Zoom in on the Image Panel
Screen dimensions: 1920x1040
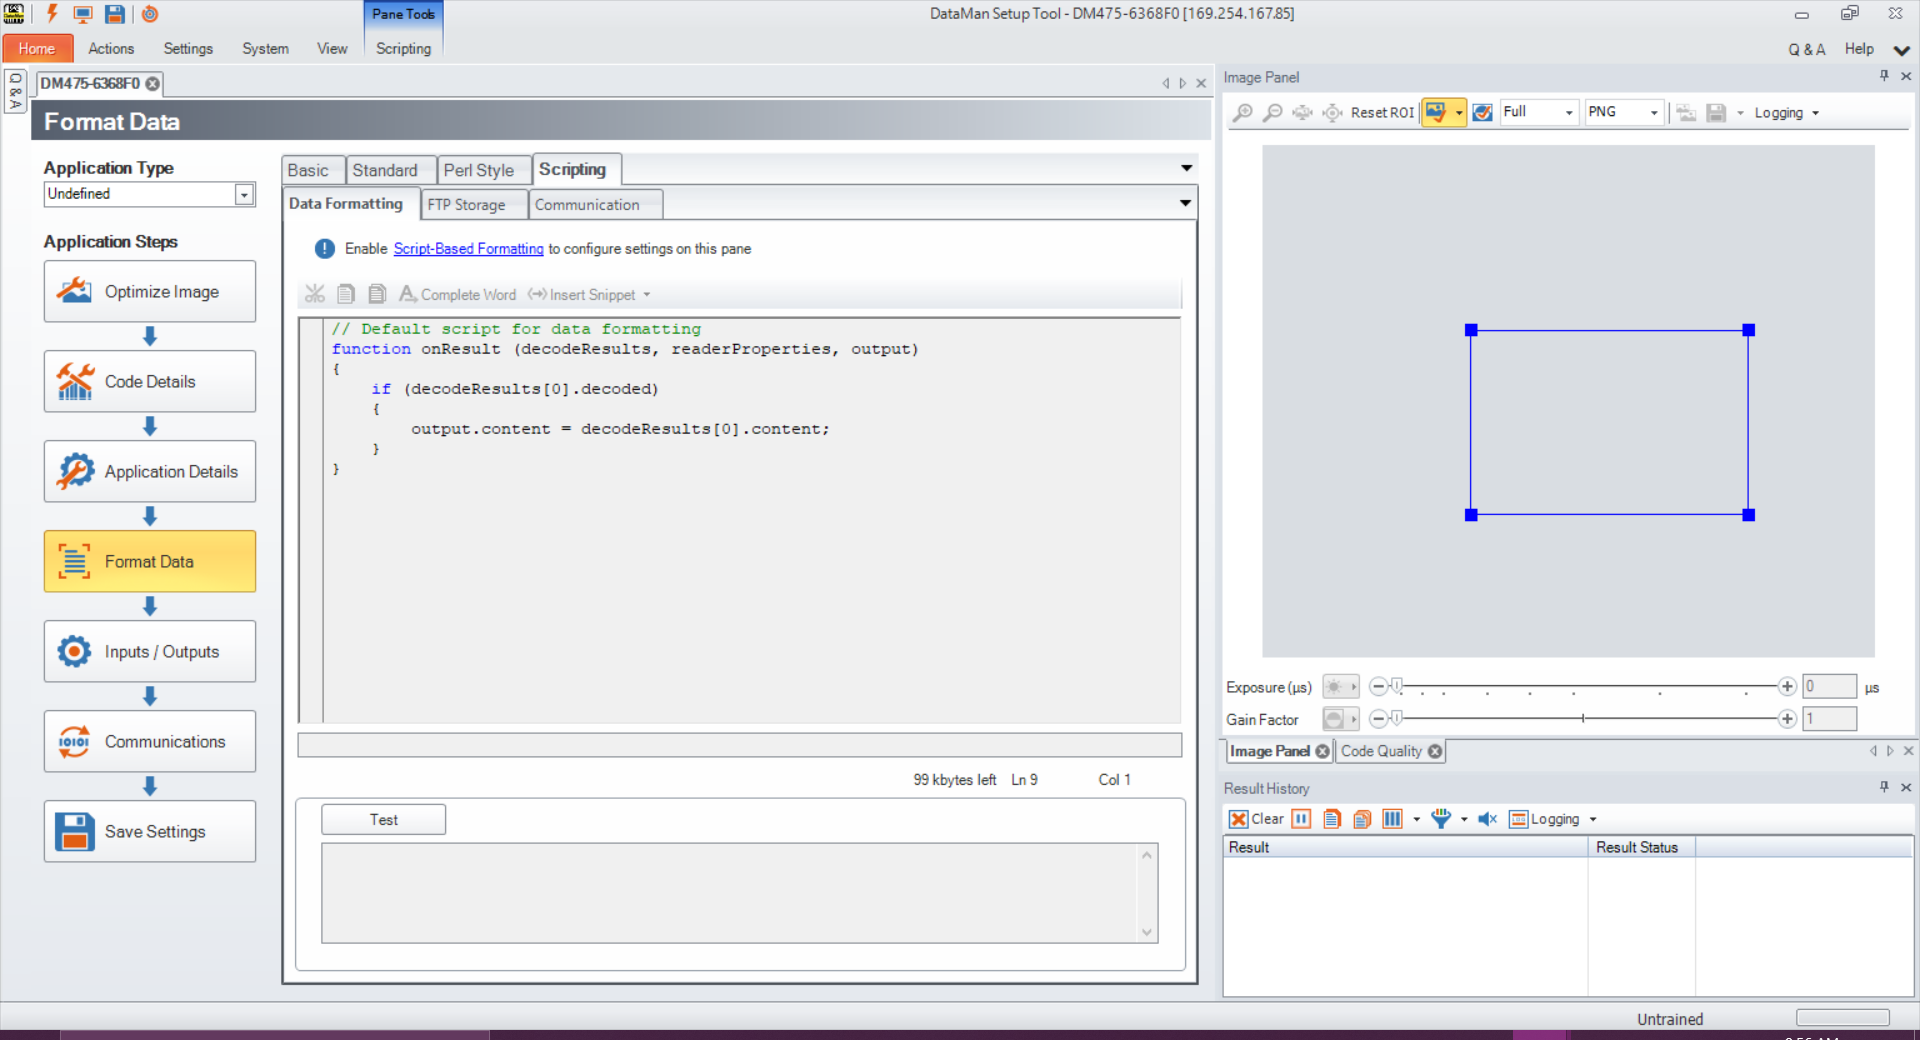[x=1242, y=113]
